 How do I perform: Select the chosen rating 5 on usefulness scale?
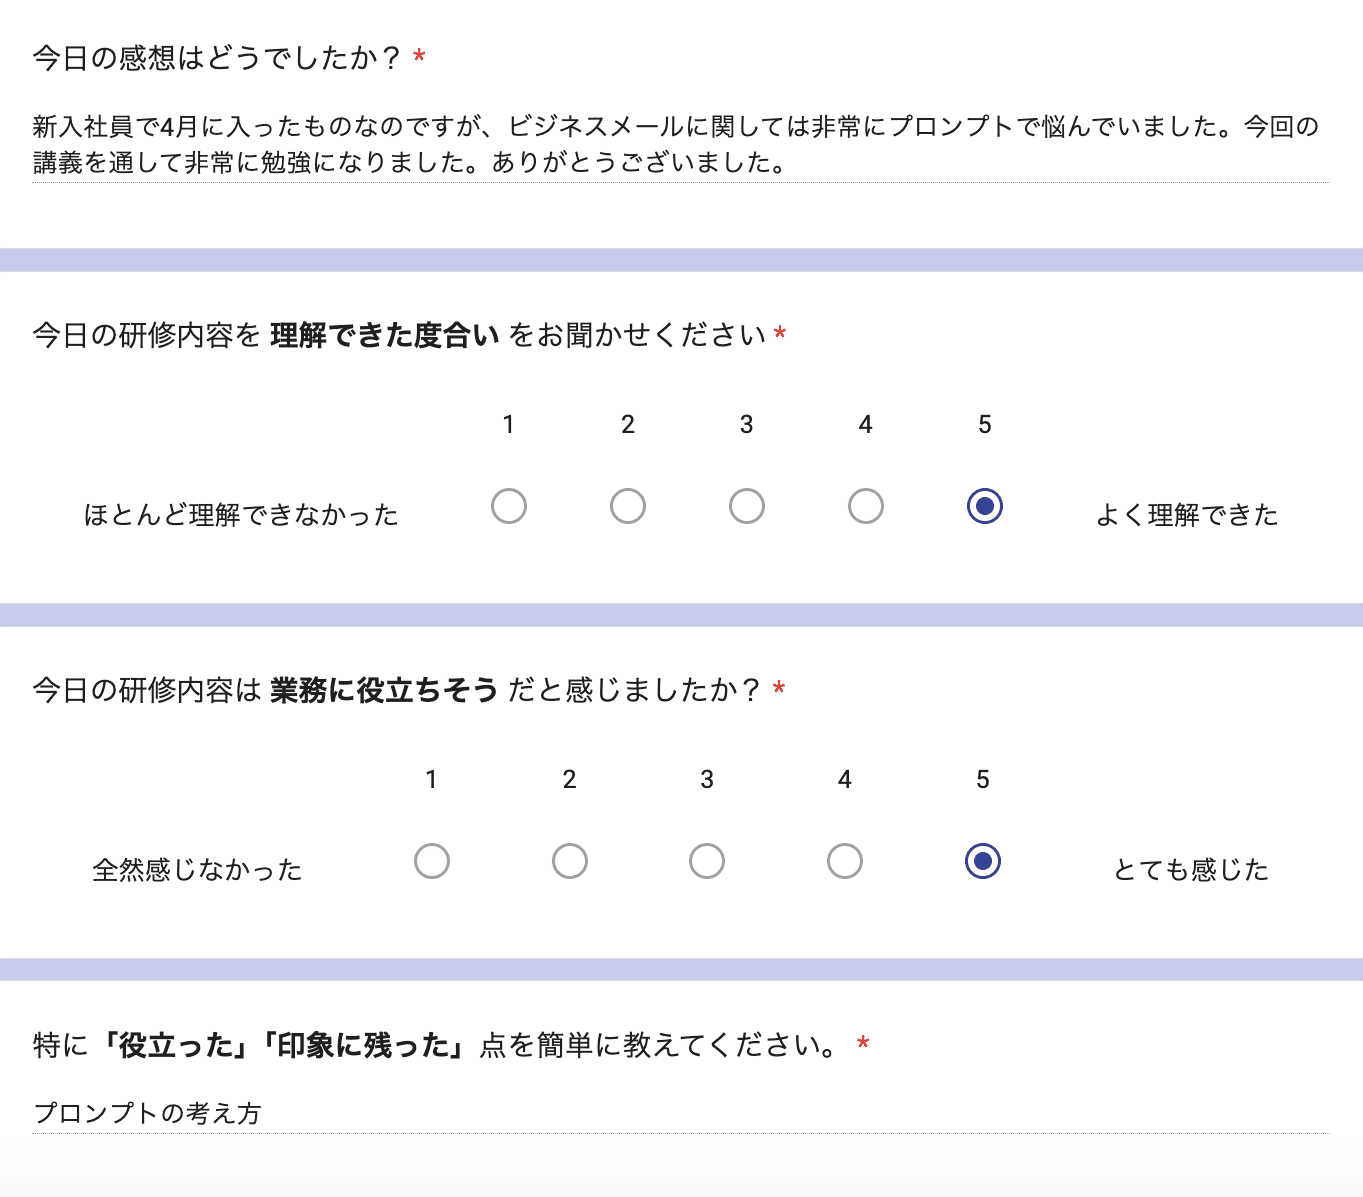983,860
